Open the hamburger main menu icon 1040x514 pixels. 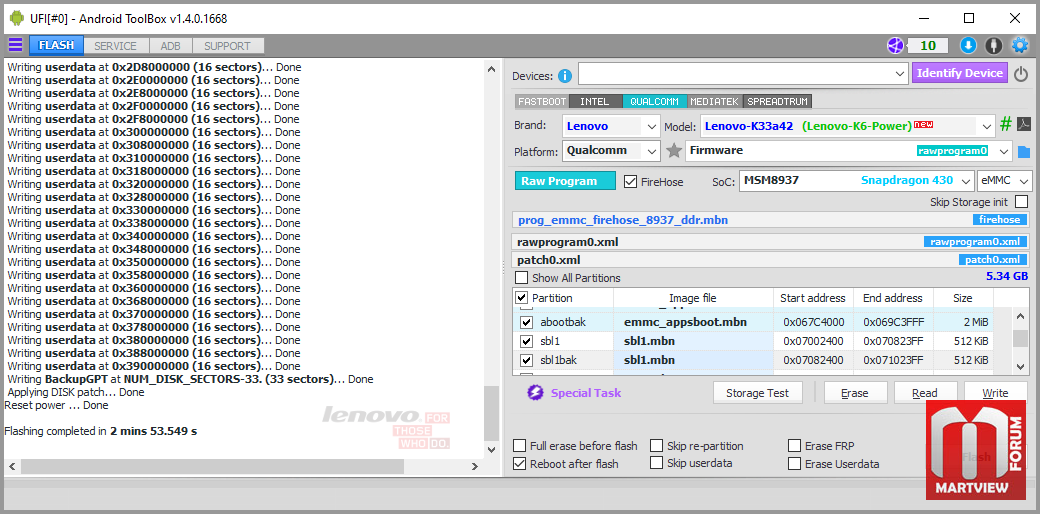click(15, 45)
